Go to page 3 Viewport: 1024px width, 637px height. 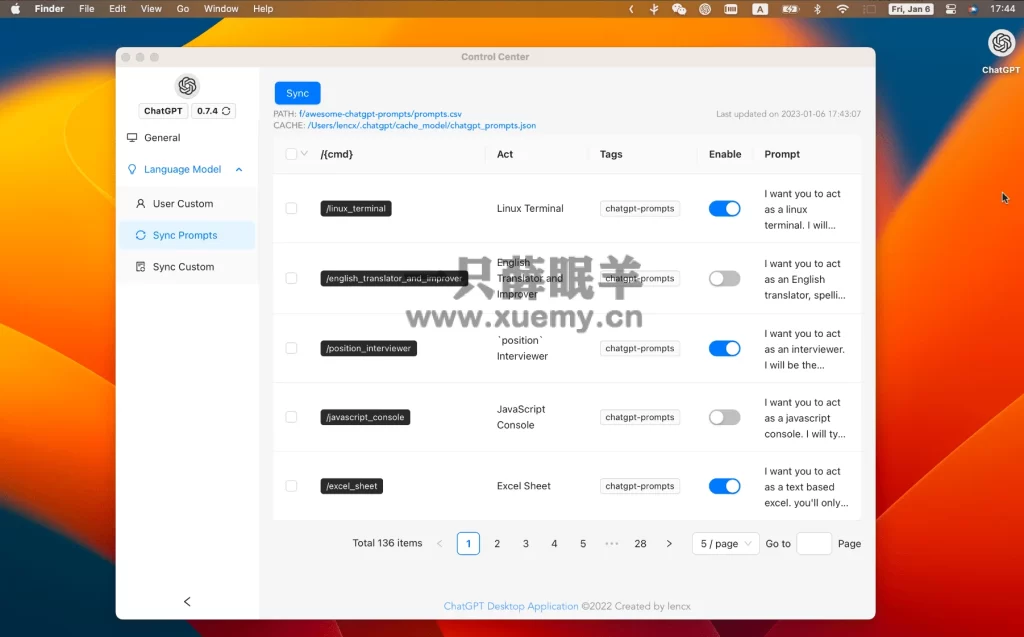(526, 544)
